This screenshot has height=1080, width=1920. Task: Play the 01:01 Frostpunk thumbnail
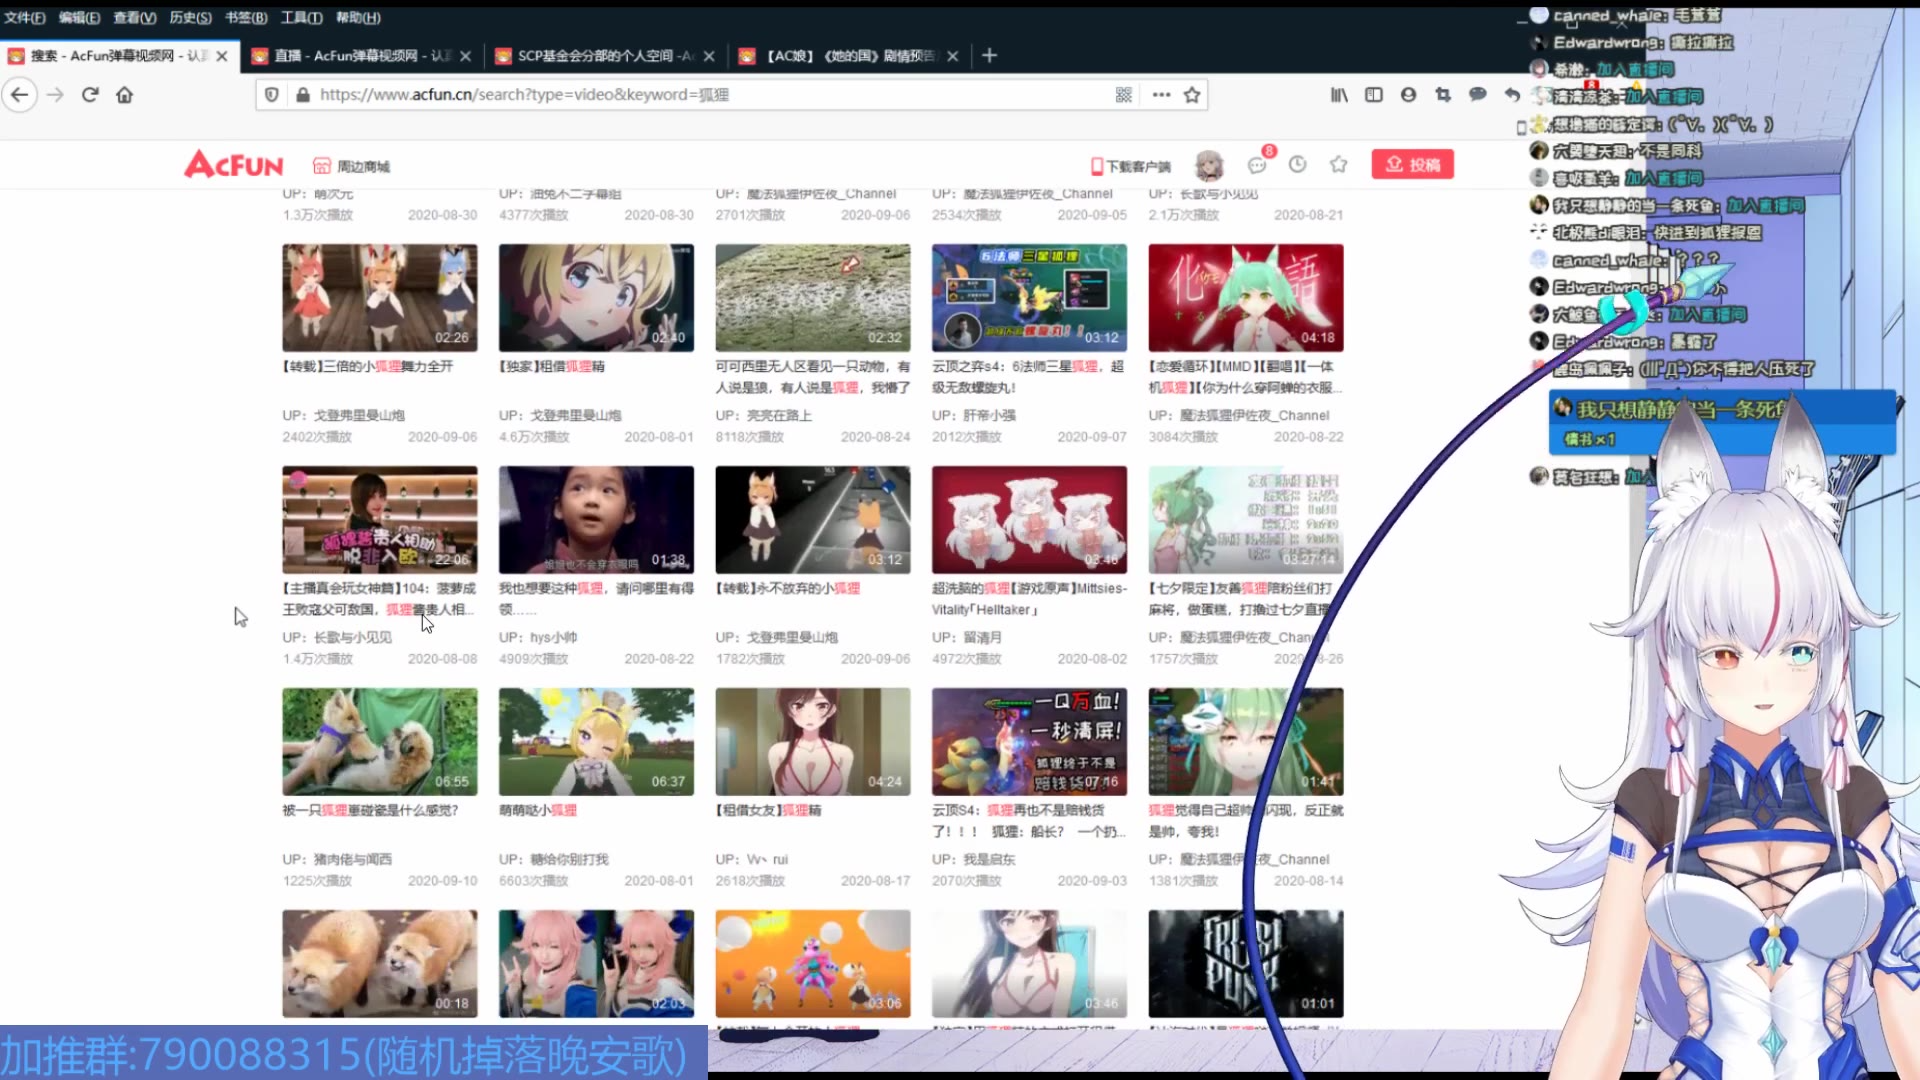pyautogui.click(x=1246, y=964)
